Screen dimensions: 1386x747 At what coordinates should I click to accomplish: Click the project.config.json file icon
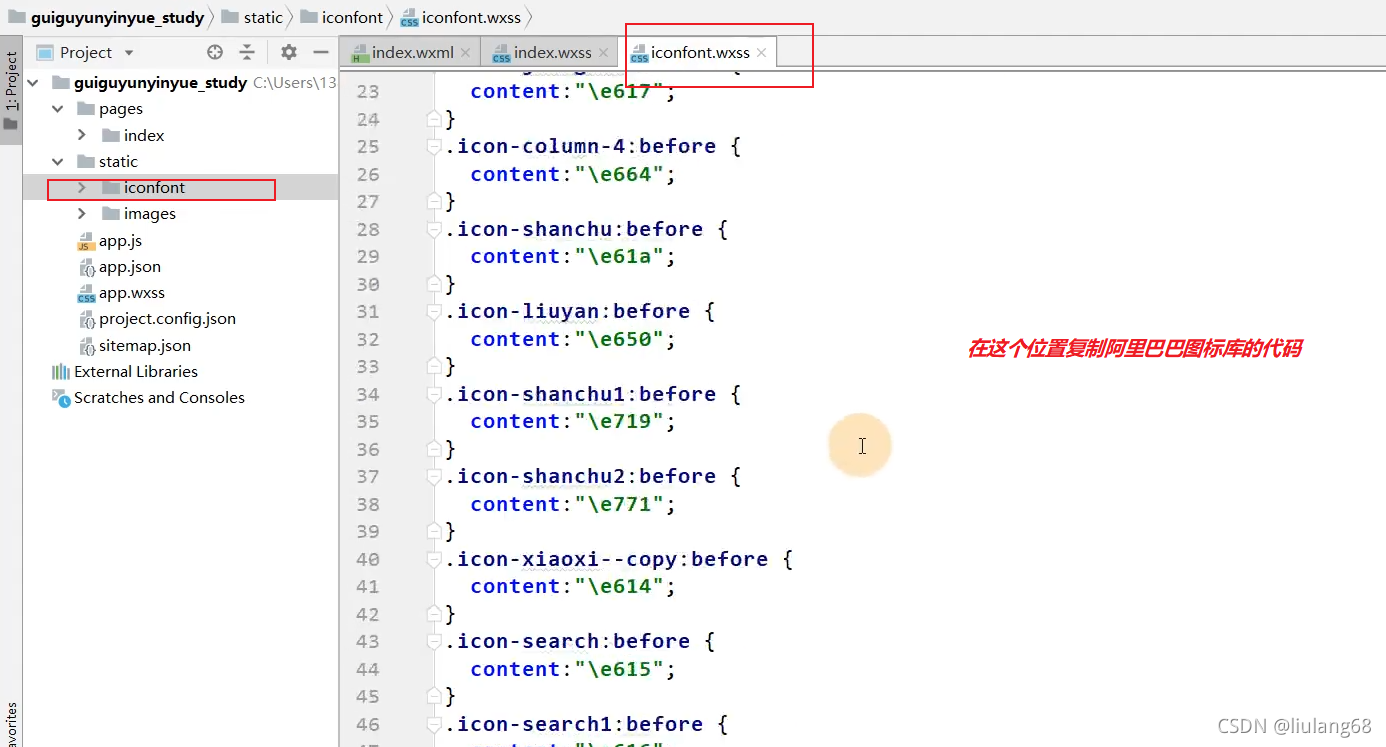pyautogui.click(x=88, y=319)
